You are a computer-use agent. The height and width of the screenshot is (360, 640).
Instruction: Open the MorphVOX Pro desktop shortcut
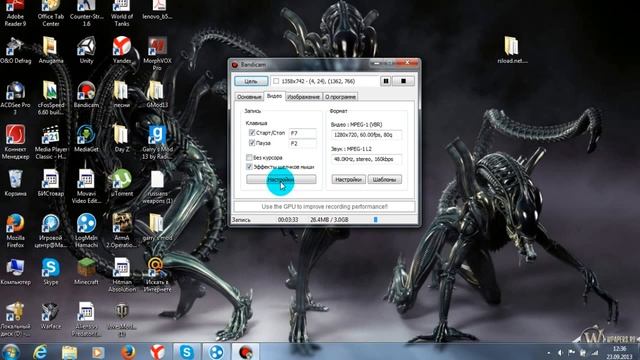pyautogui.click(x=157, y=53)
